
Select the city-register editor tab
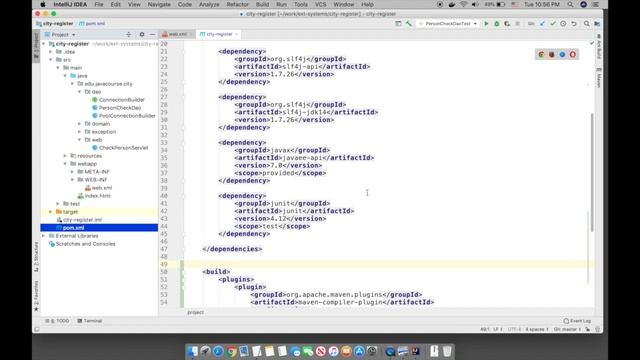219,34
